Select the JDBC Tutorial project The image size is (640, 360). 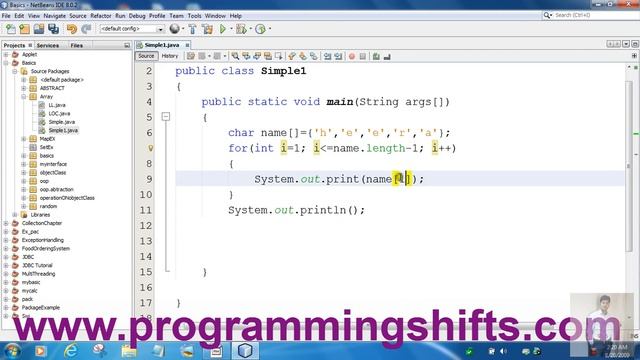[x=37, y=265]
